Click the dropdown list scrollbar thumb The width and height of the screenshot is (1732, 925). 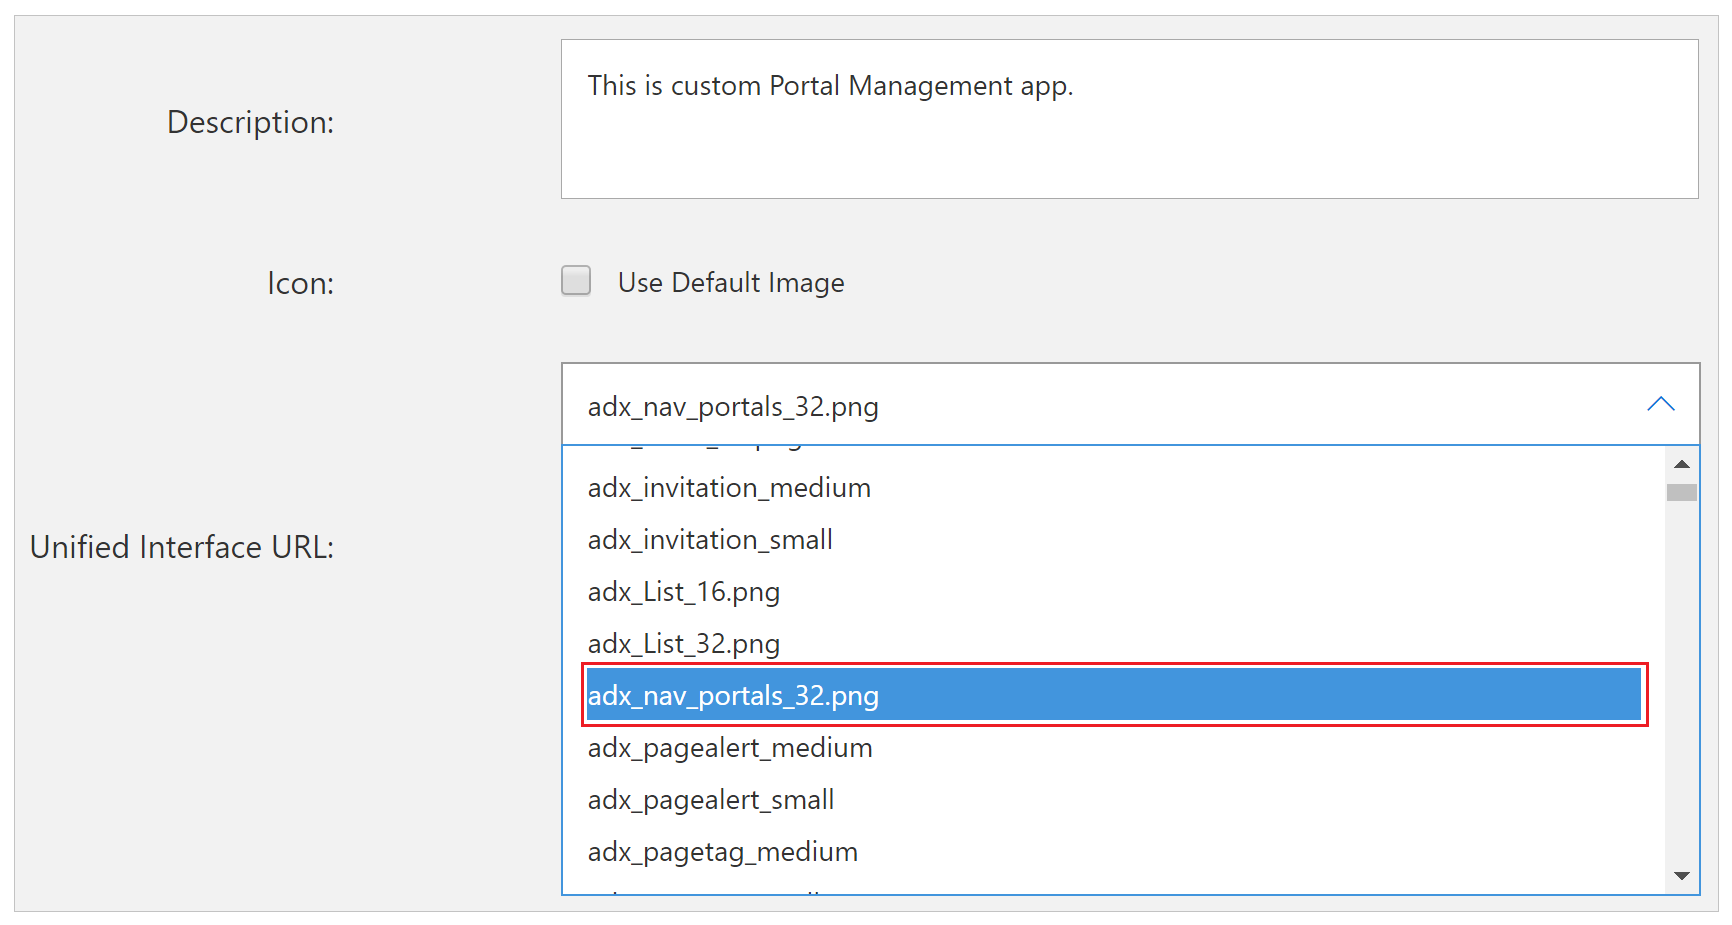click(1682, 492)
